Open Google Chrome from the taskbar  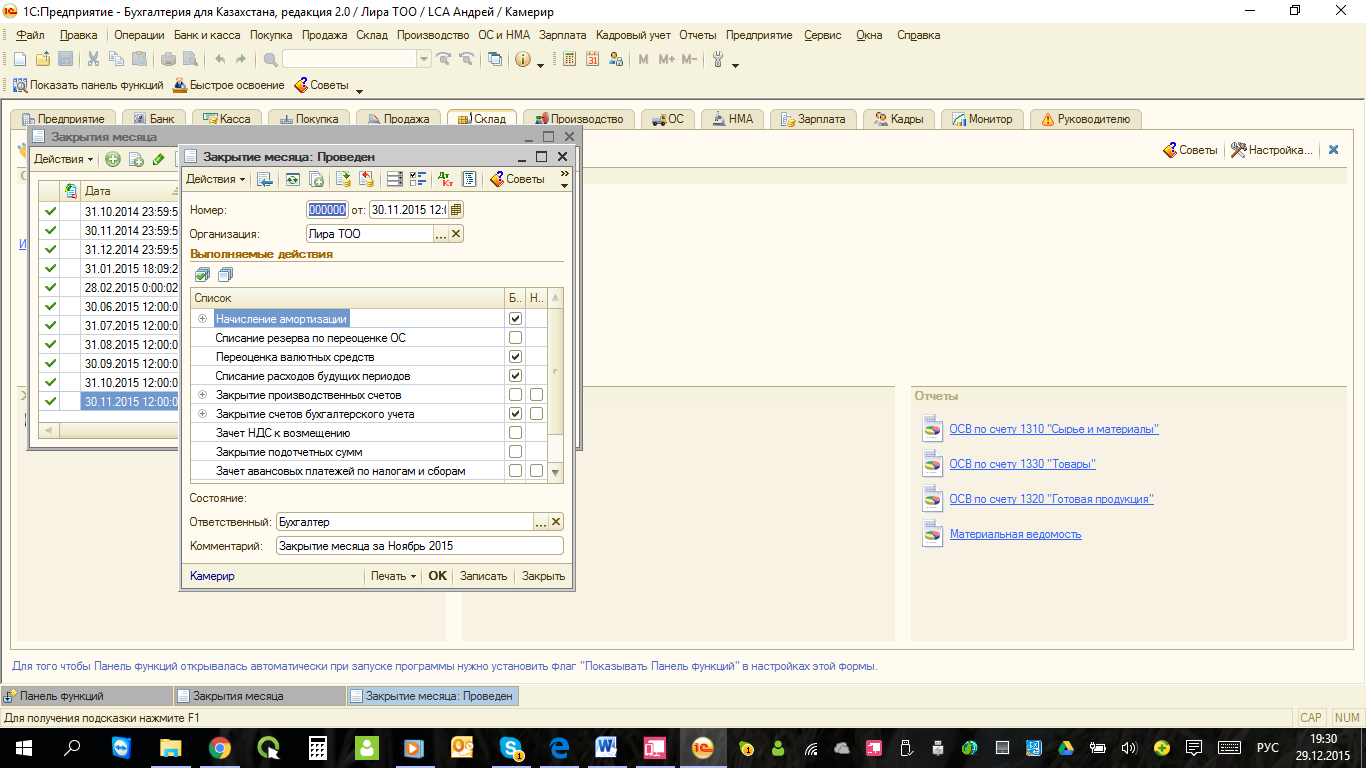click(x=220, y=747)
